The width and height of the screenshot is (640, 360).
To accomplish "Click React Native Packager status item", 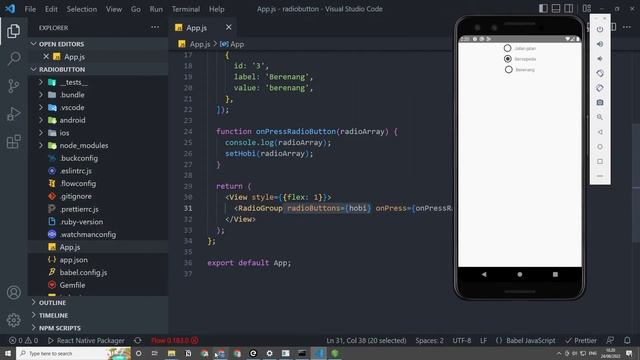I will point(86,340).
